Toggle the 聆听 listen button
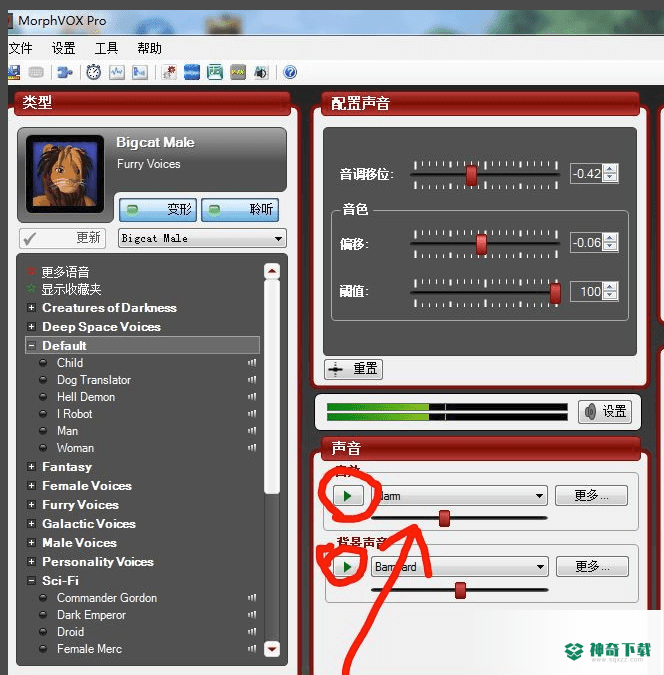The width and height of the screenshot is (664, 675). click(x=240, y=210)
